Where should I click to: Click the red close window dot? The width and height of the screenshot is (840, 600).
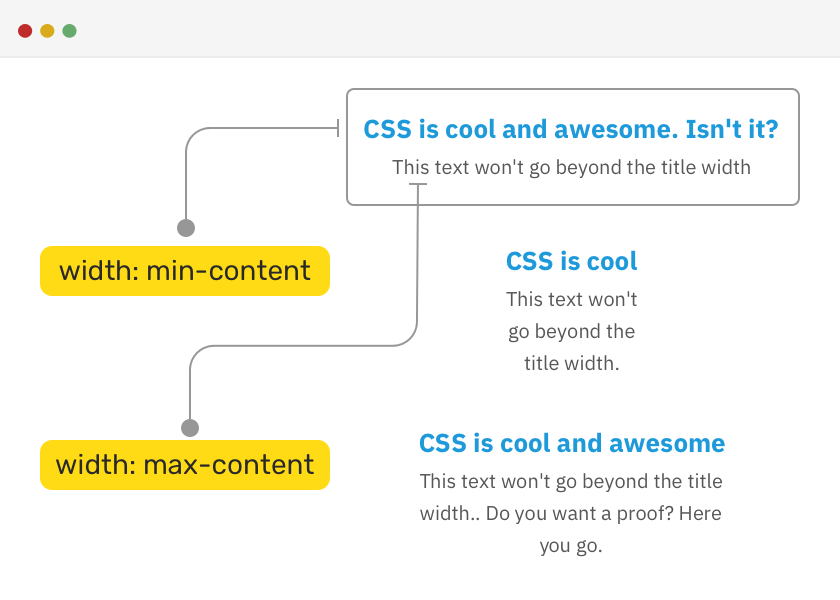pos(25,31)
